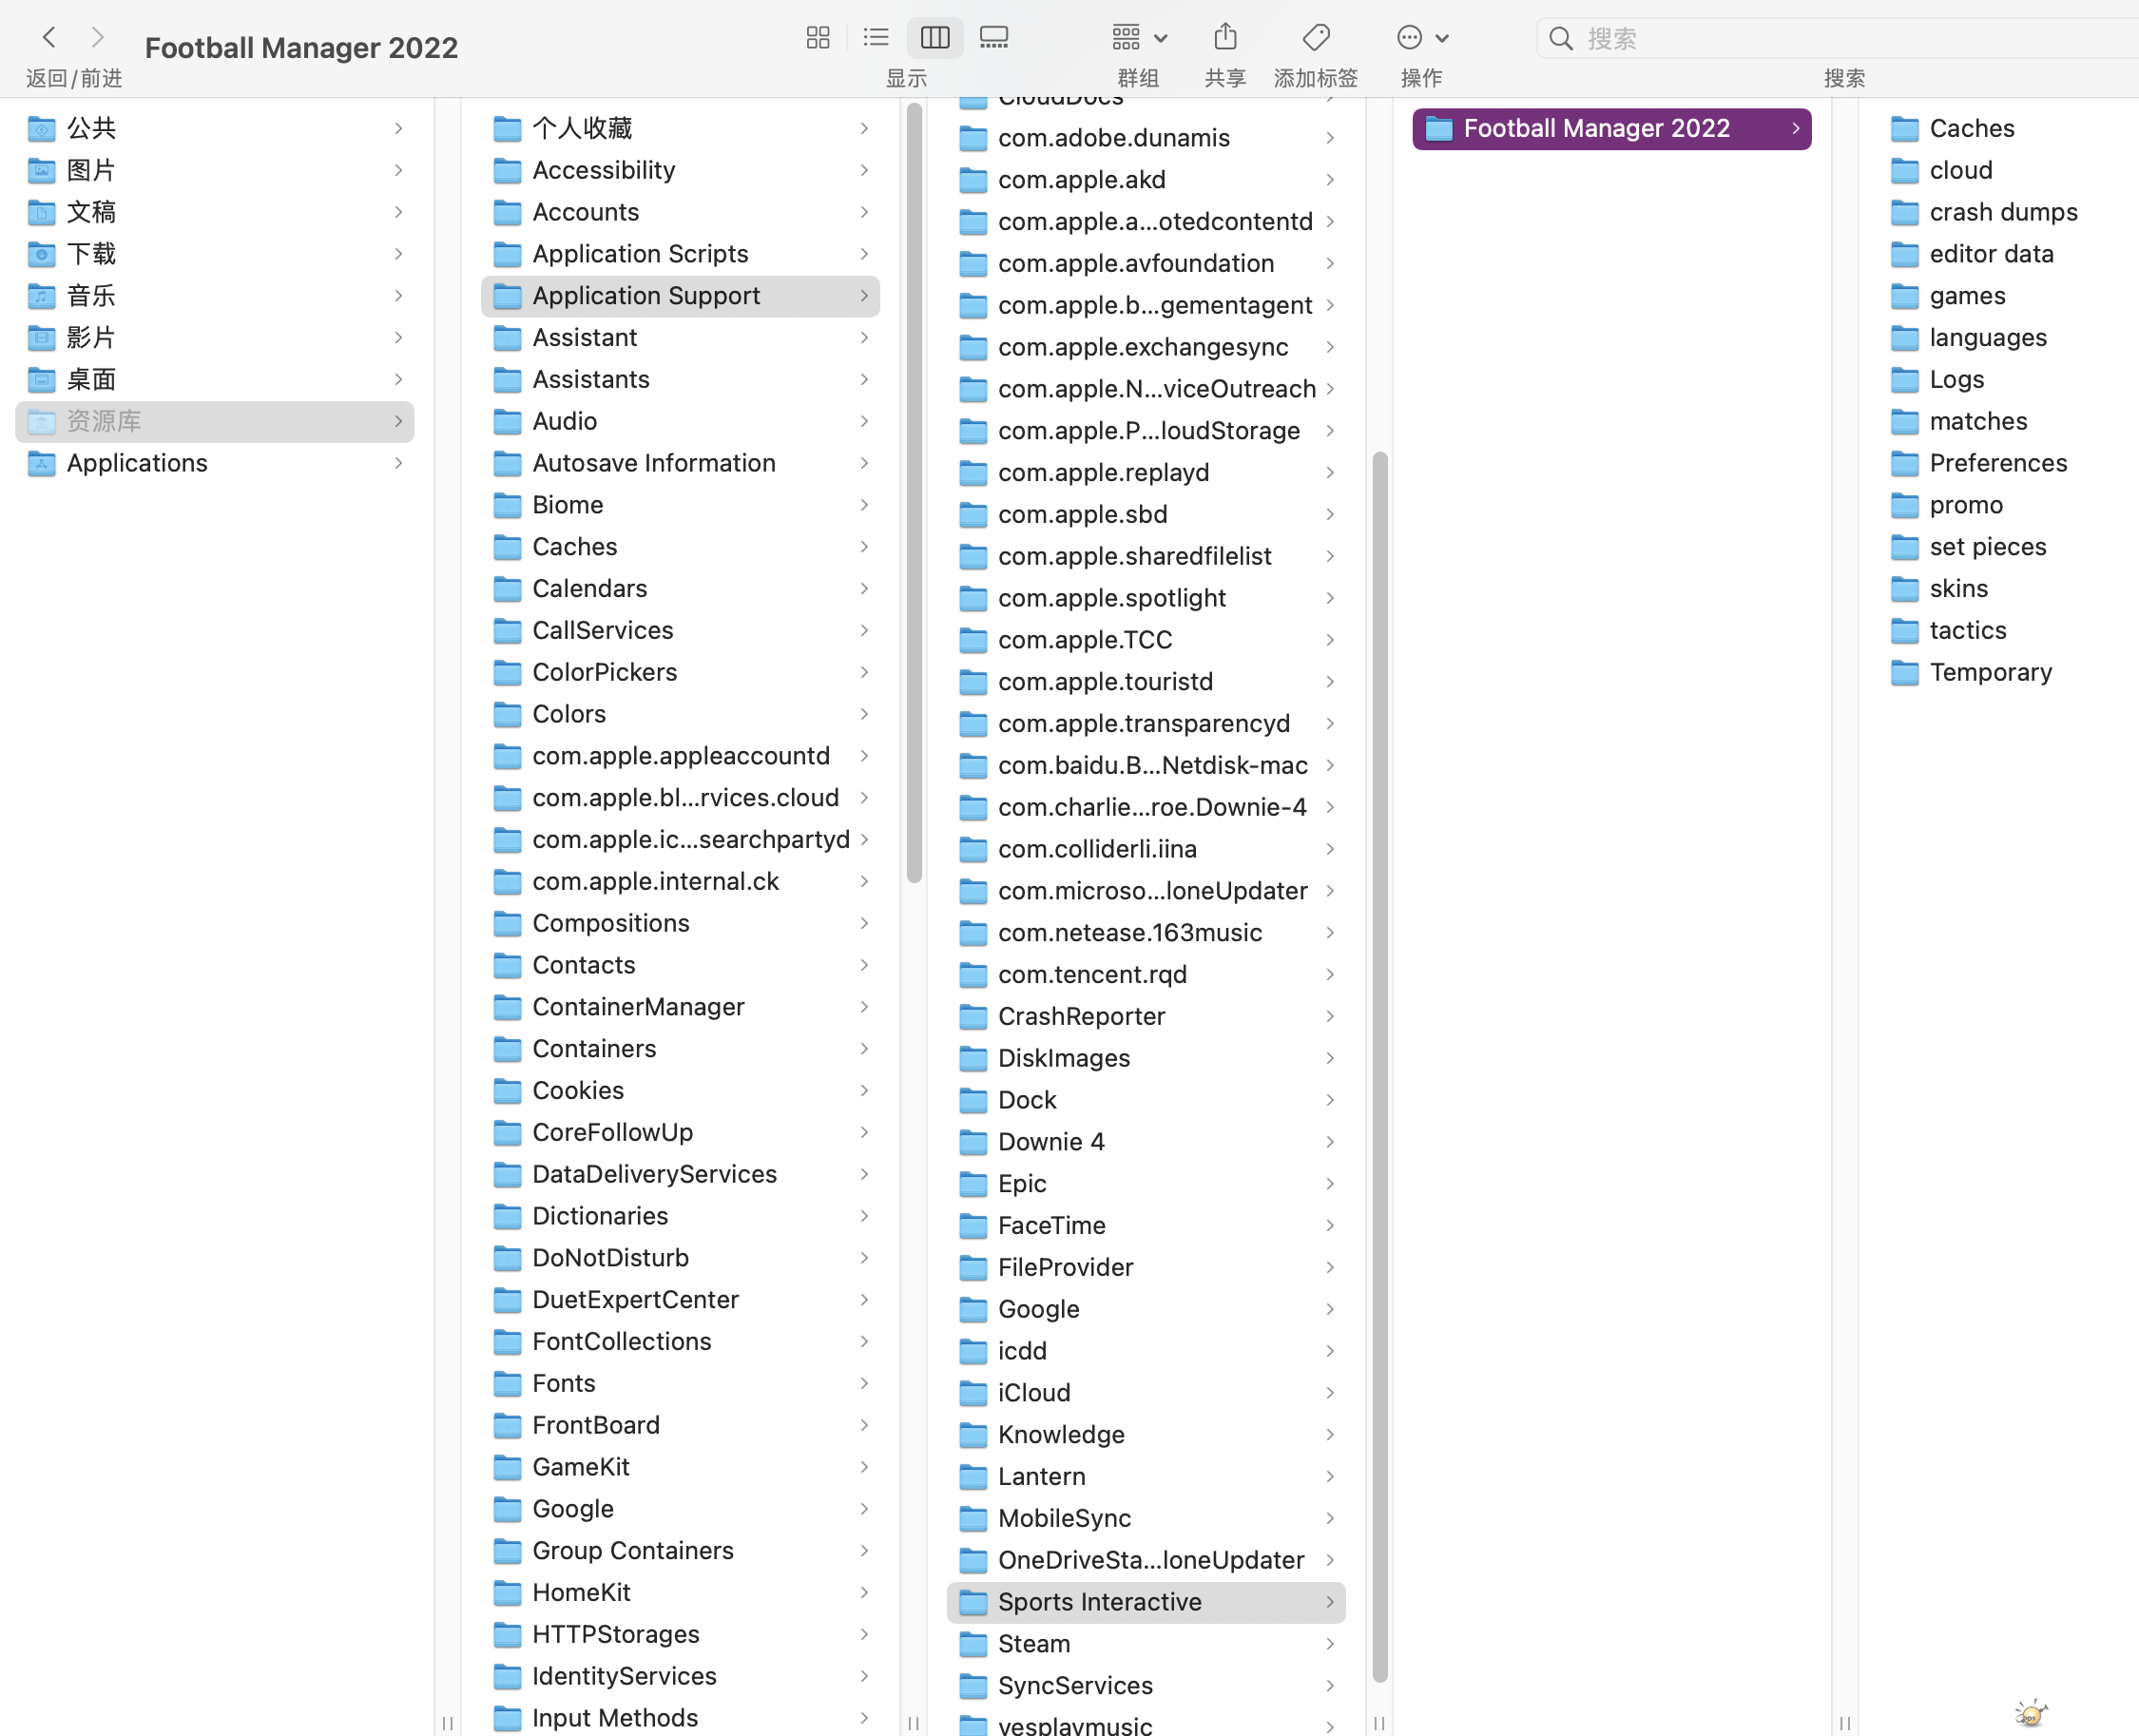Open the 下载 downloads folder icon
Viewport: 2139px width, 1736px height.
coord(41,254)
